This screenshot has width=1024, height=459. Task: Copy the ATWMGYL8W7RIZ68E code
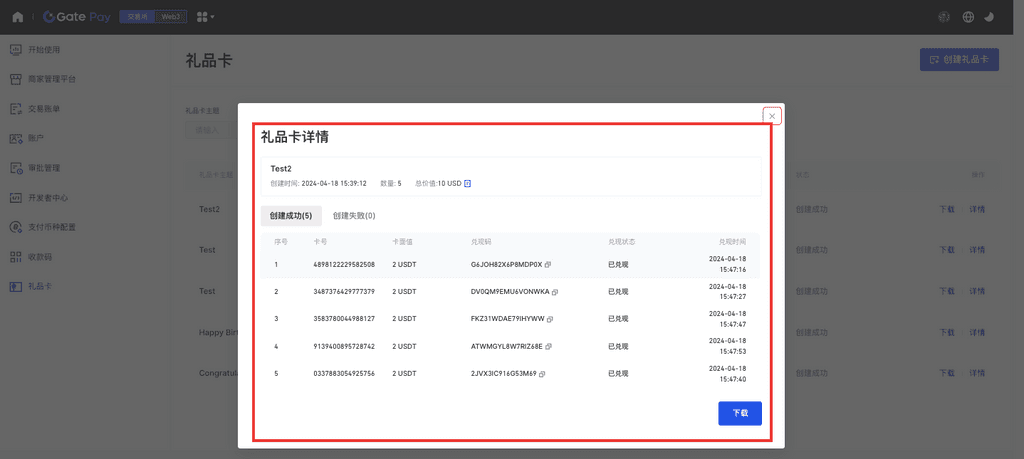[x=548, y=346]
